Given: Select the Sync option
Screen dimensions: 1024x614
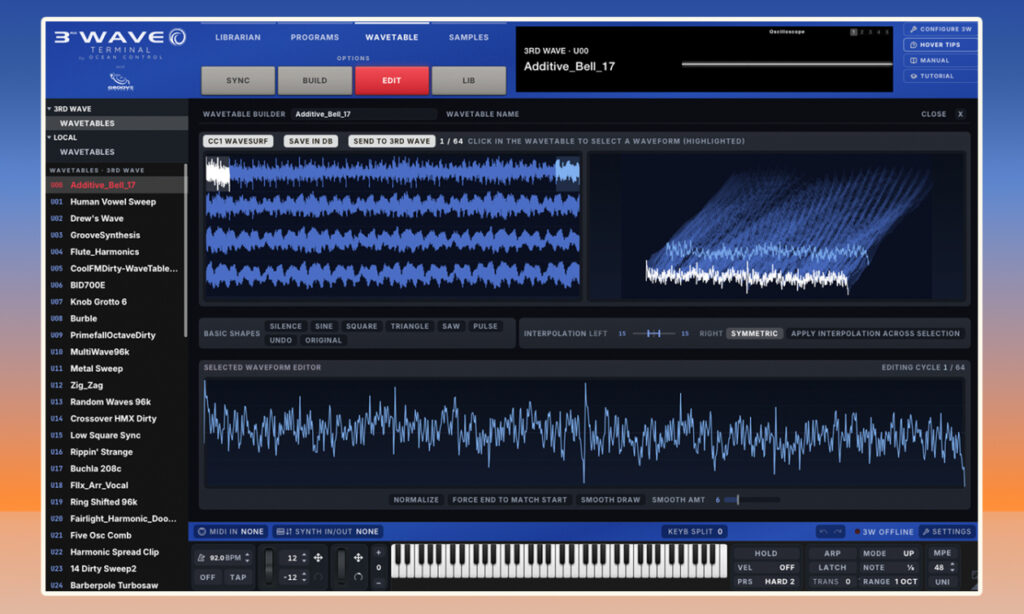Looking at the screenshot, I should [x=238, y=80].
